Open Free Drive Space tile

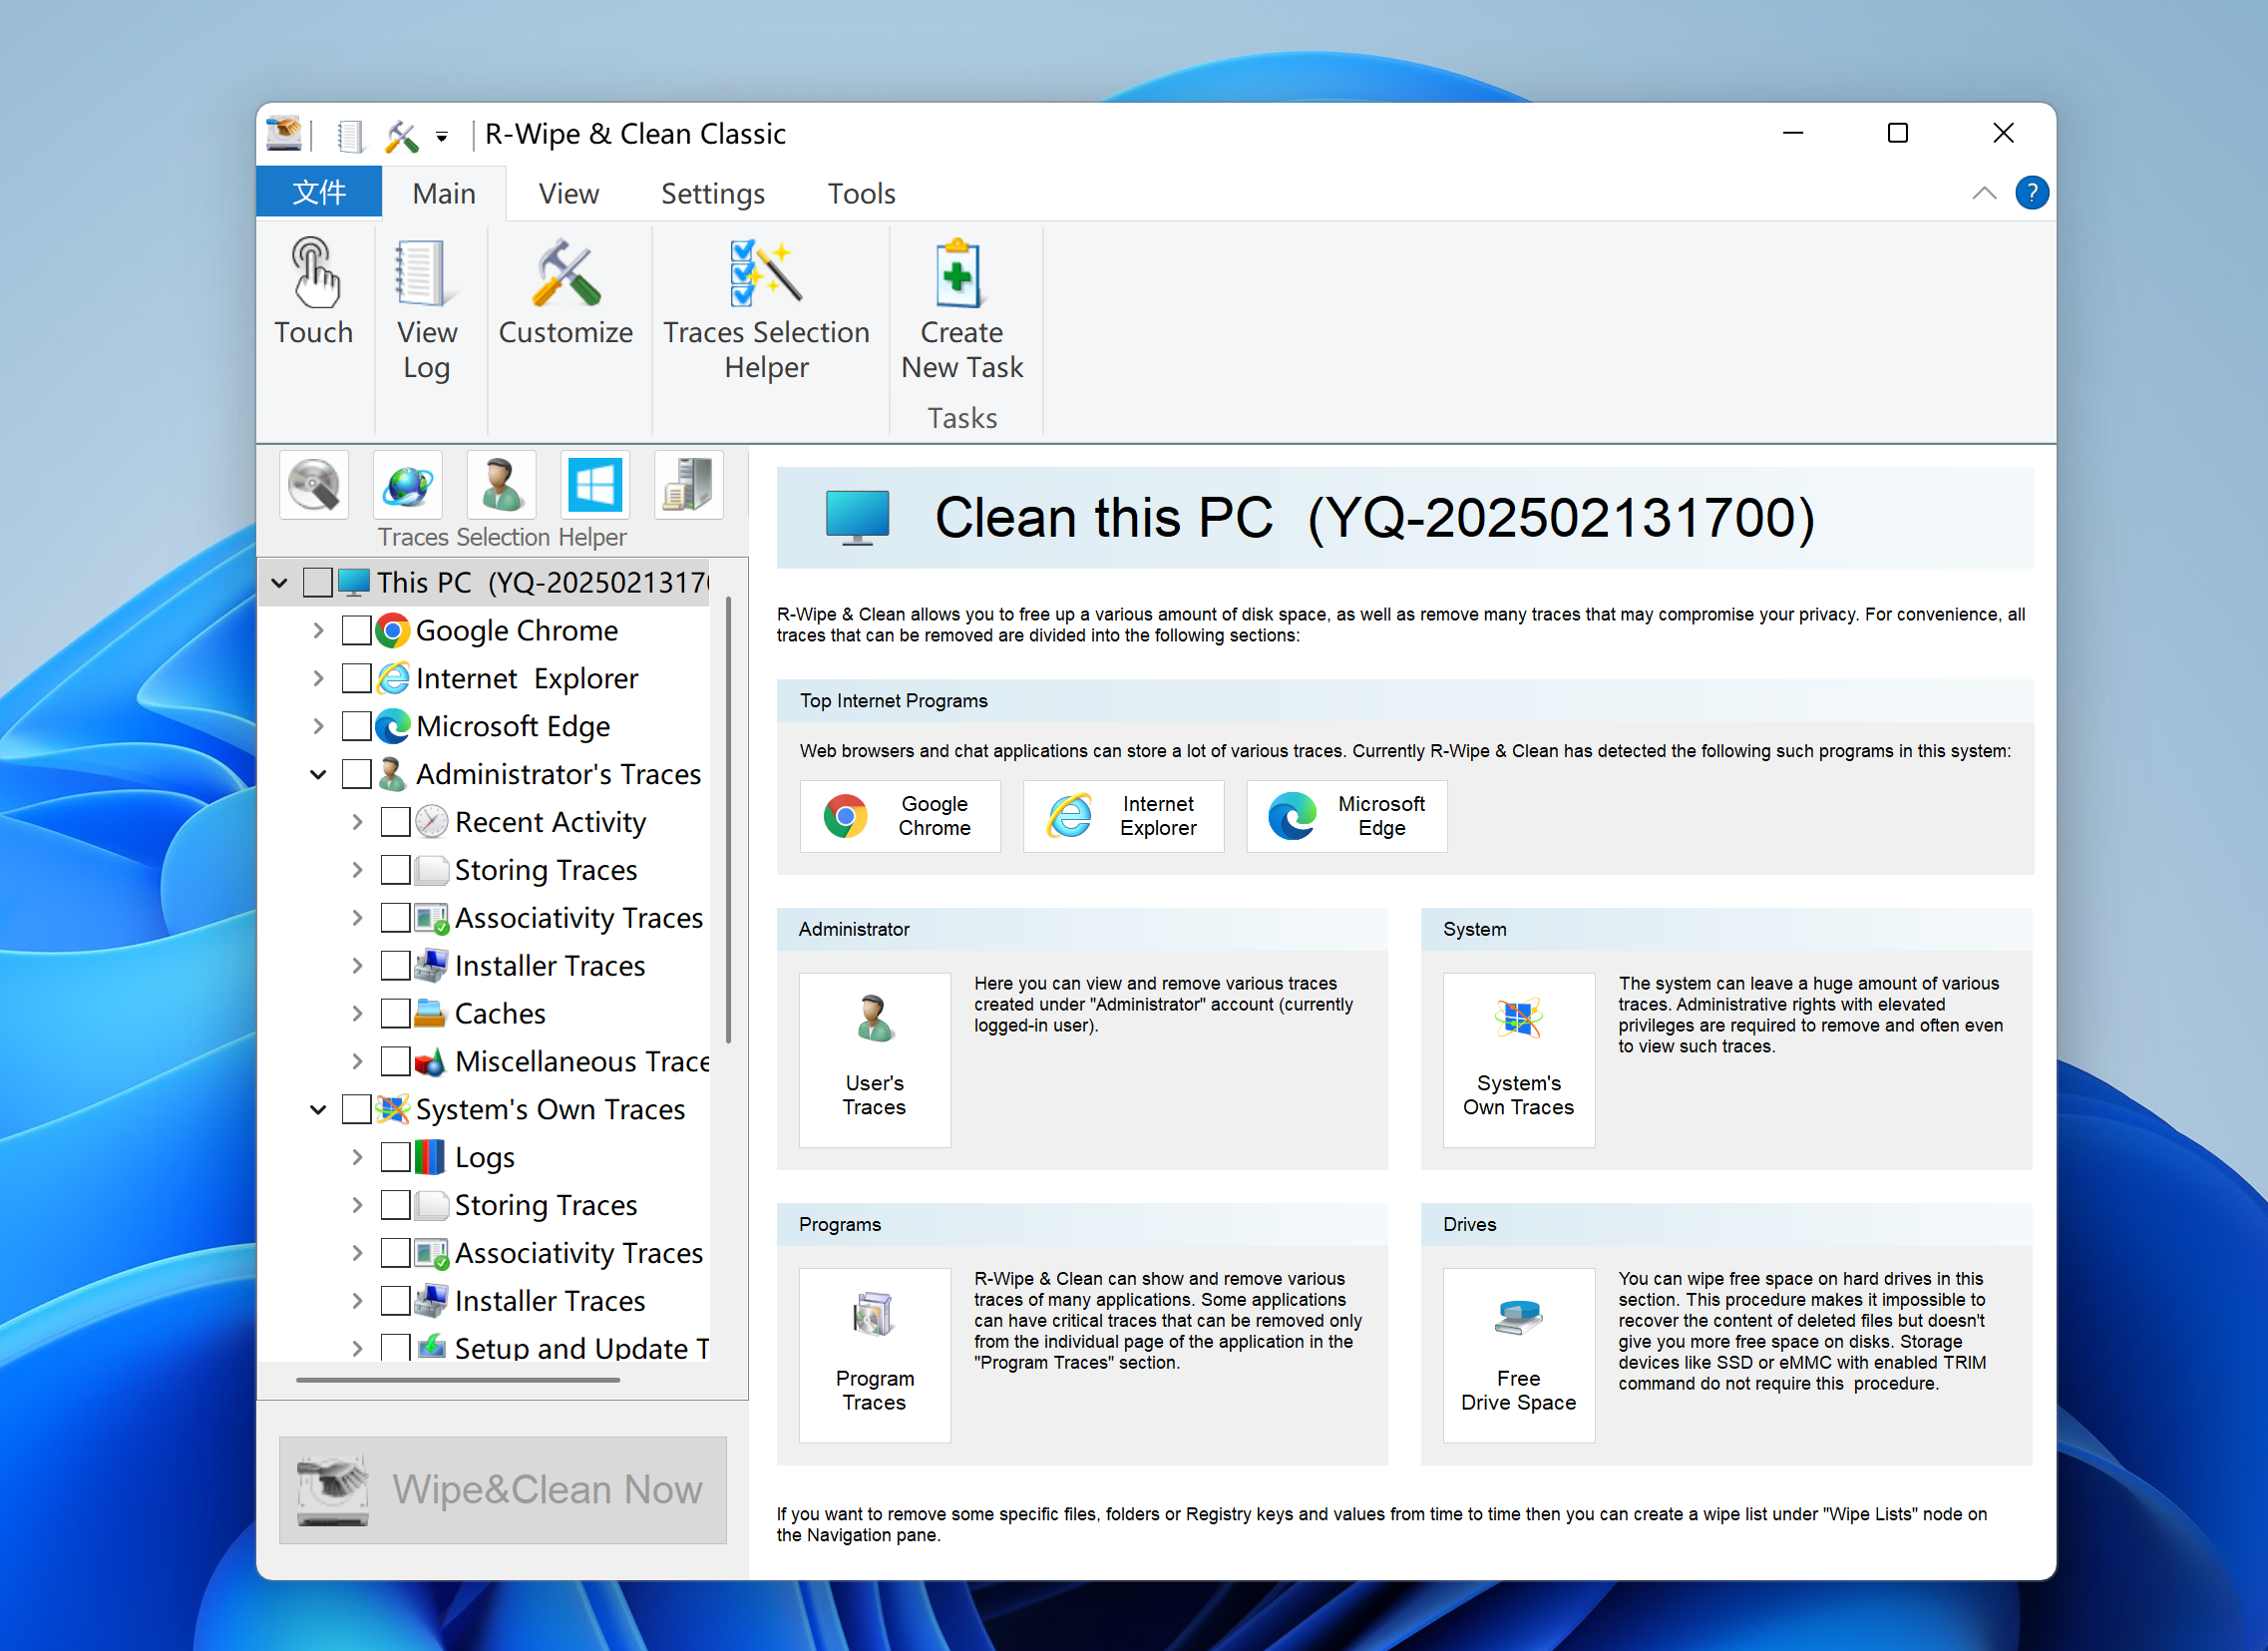1518,1355
